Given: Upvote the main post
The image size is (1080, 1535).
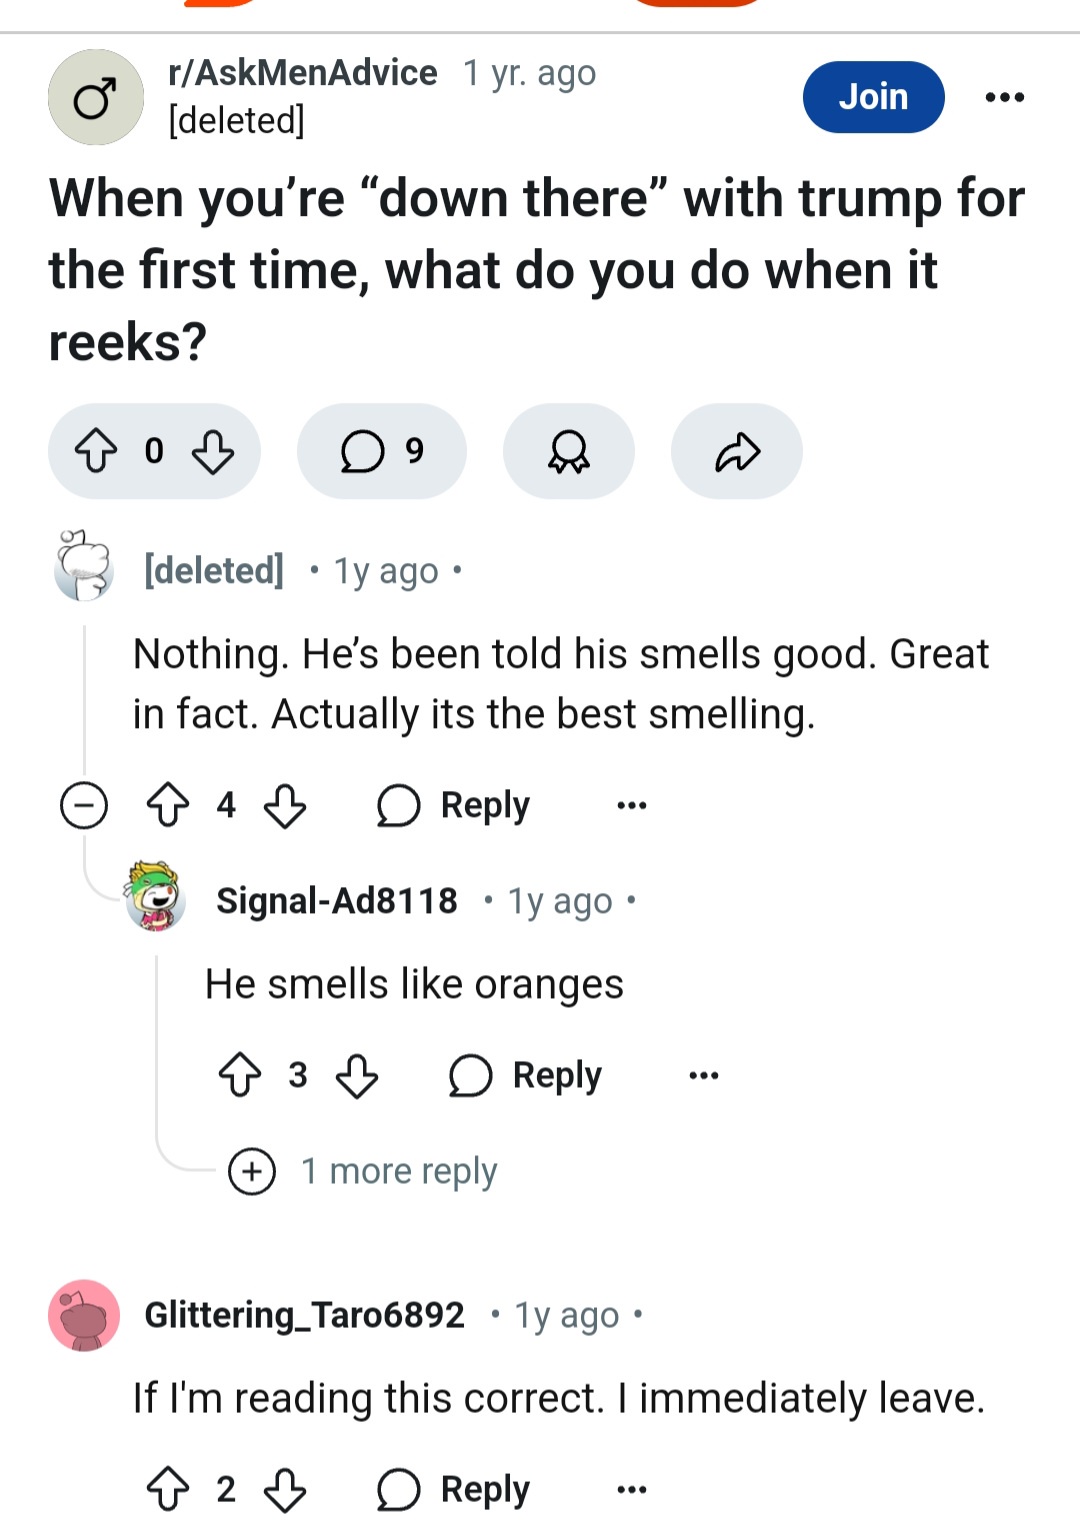Looking at the screenshot, I should (96, 451).
